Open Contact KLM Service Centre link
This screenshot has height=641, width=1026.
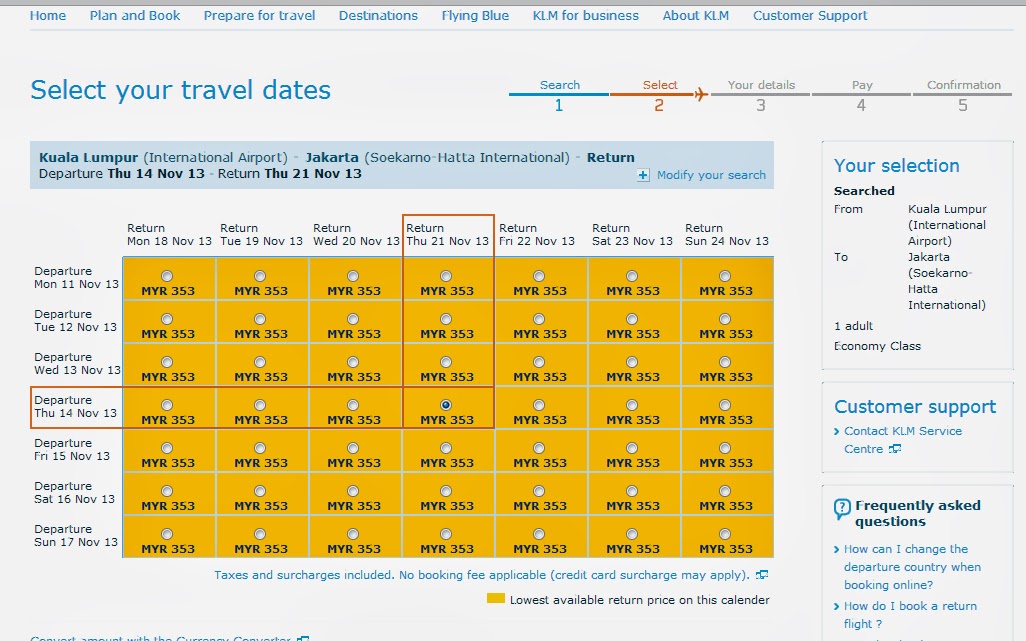(903, 440)
